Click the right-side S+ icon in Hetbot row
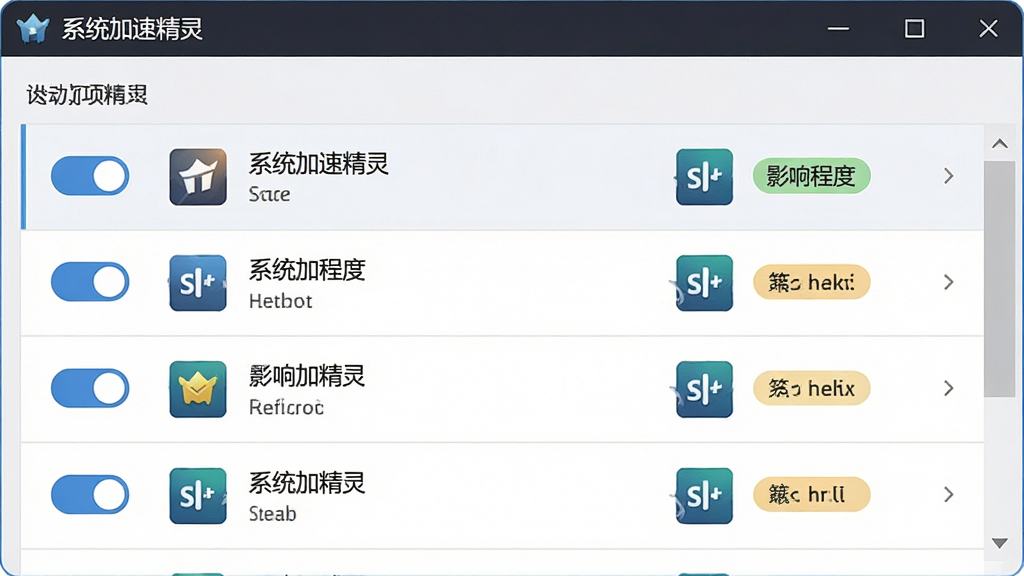 pos(704,283)
